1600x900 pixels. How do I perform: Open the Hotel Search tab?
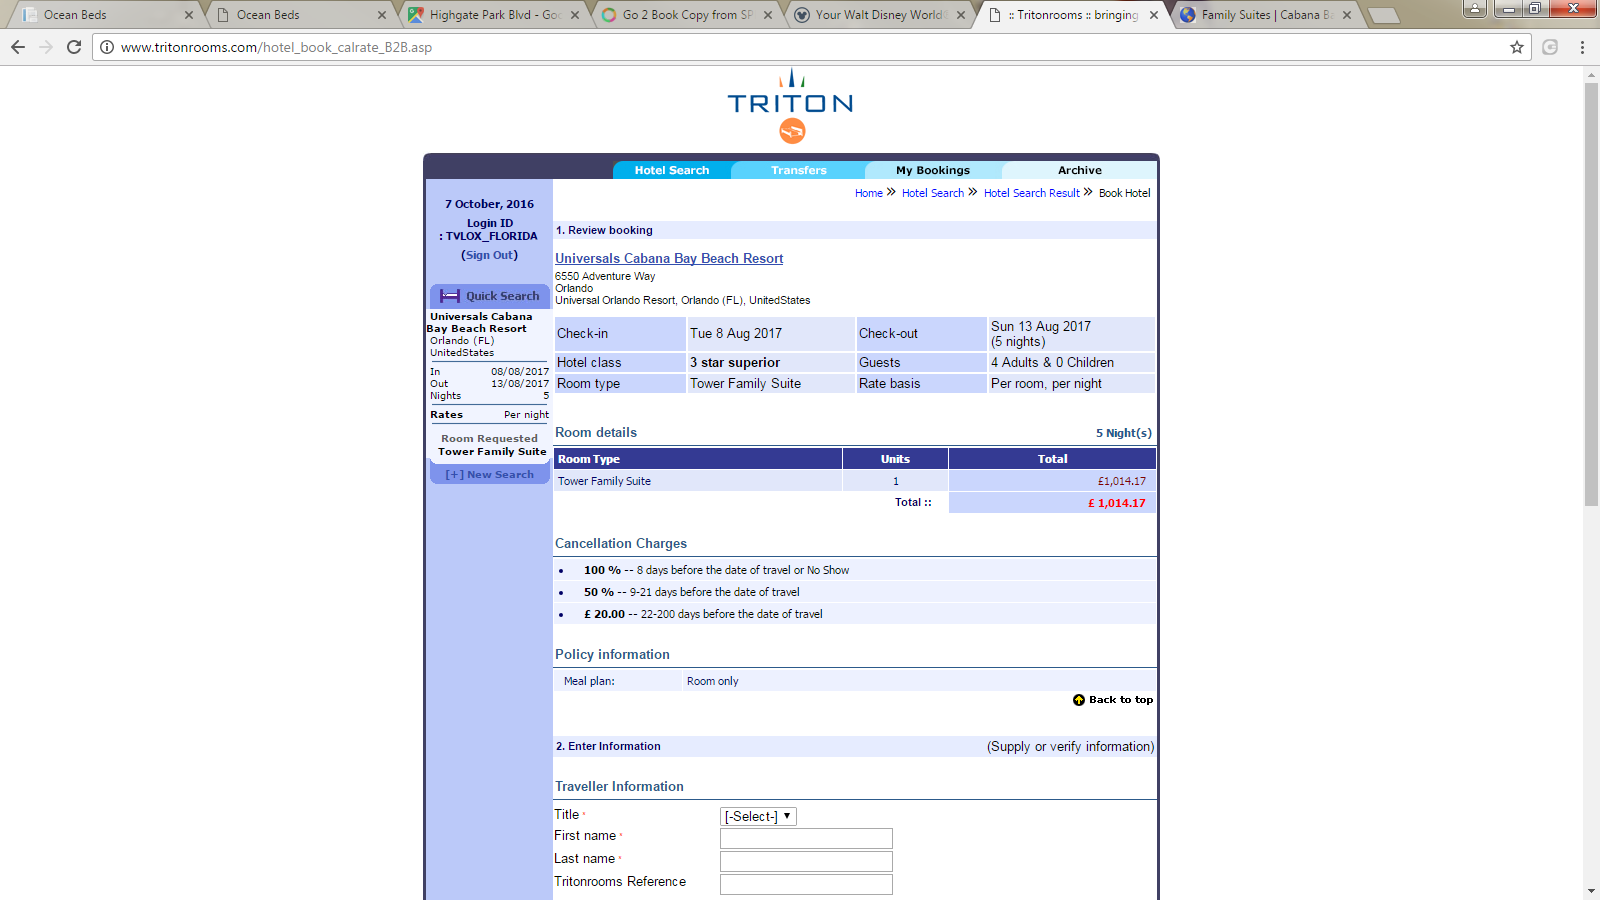click(672, 170)
